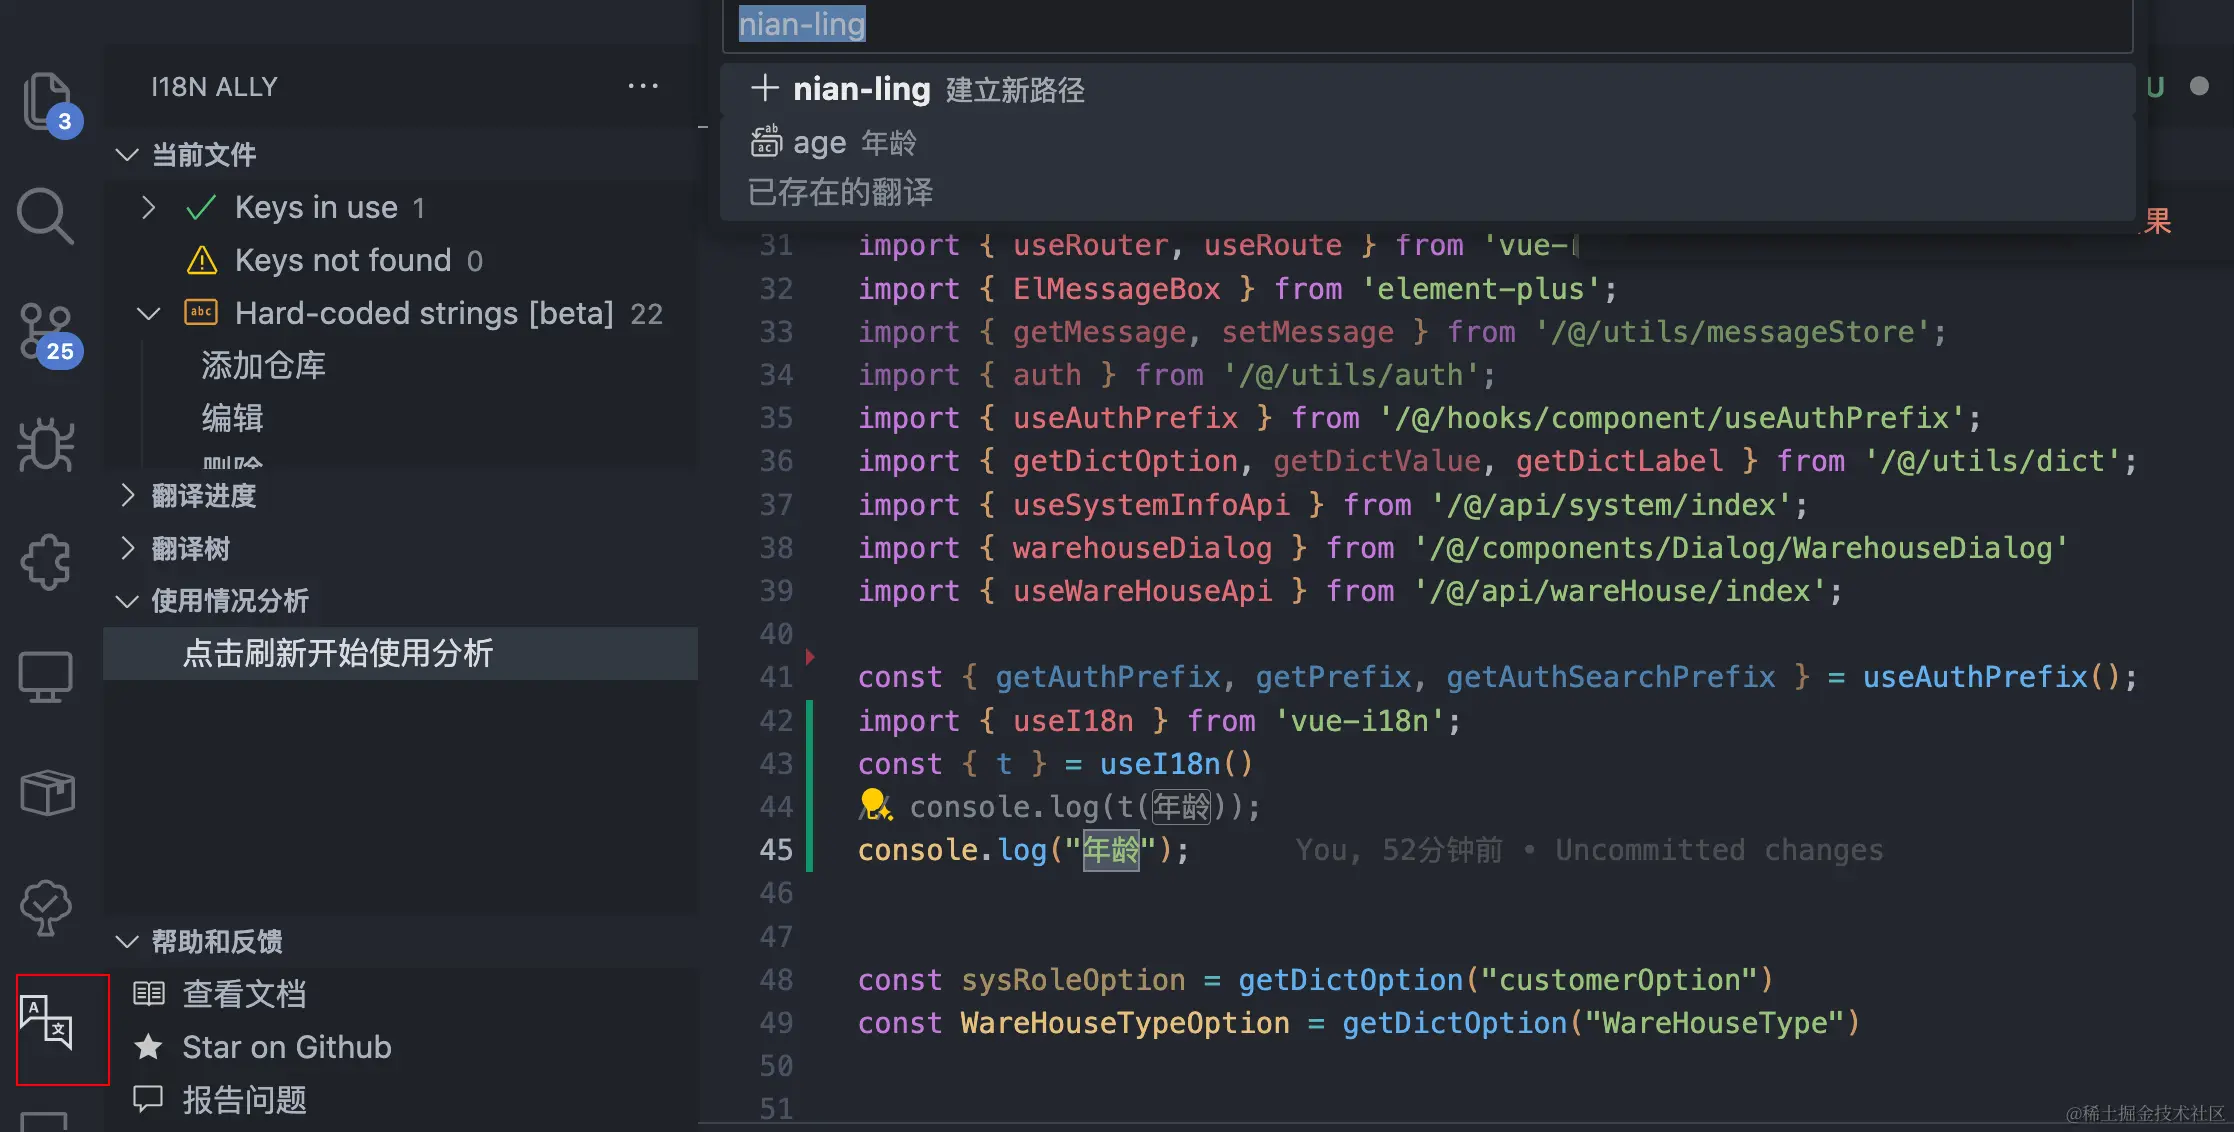Expand the 翻译树 section
The height and width of the screenshot is (1132, 2234).
[x=127, y=548]
